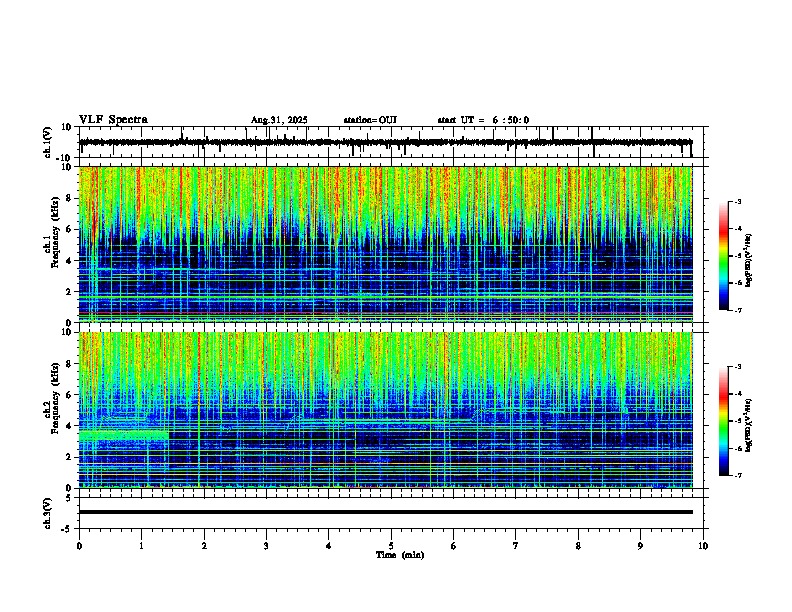Click time axis tick label "8"

pos(578,546)
